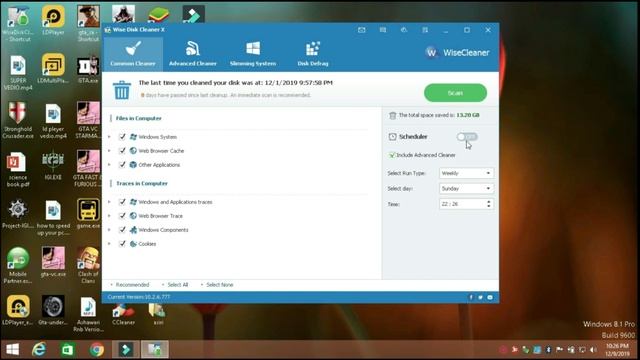Open Clash of Clans desktop icon
This screenshot has height=360, width=640.
(x=88, y=265)
